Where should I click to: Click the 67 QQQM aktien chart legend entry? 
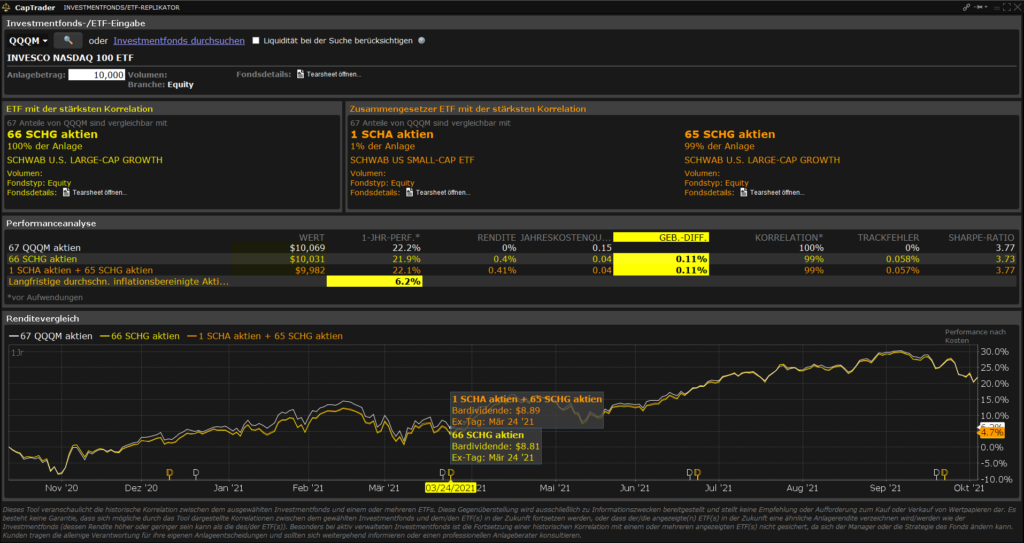pos(50,336)
